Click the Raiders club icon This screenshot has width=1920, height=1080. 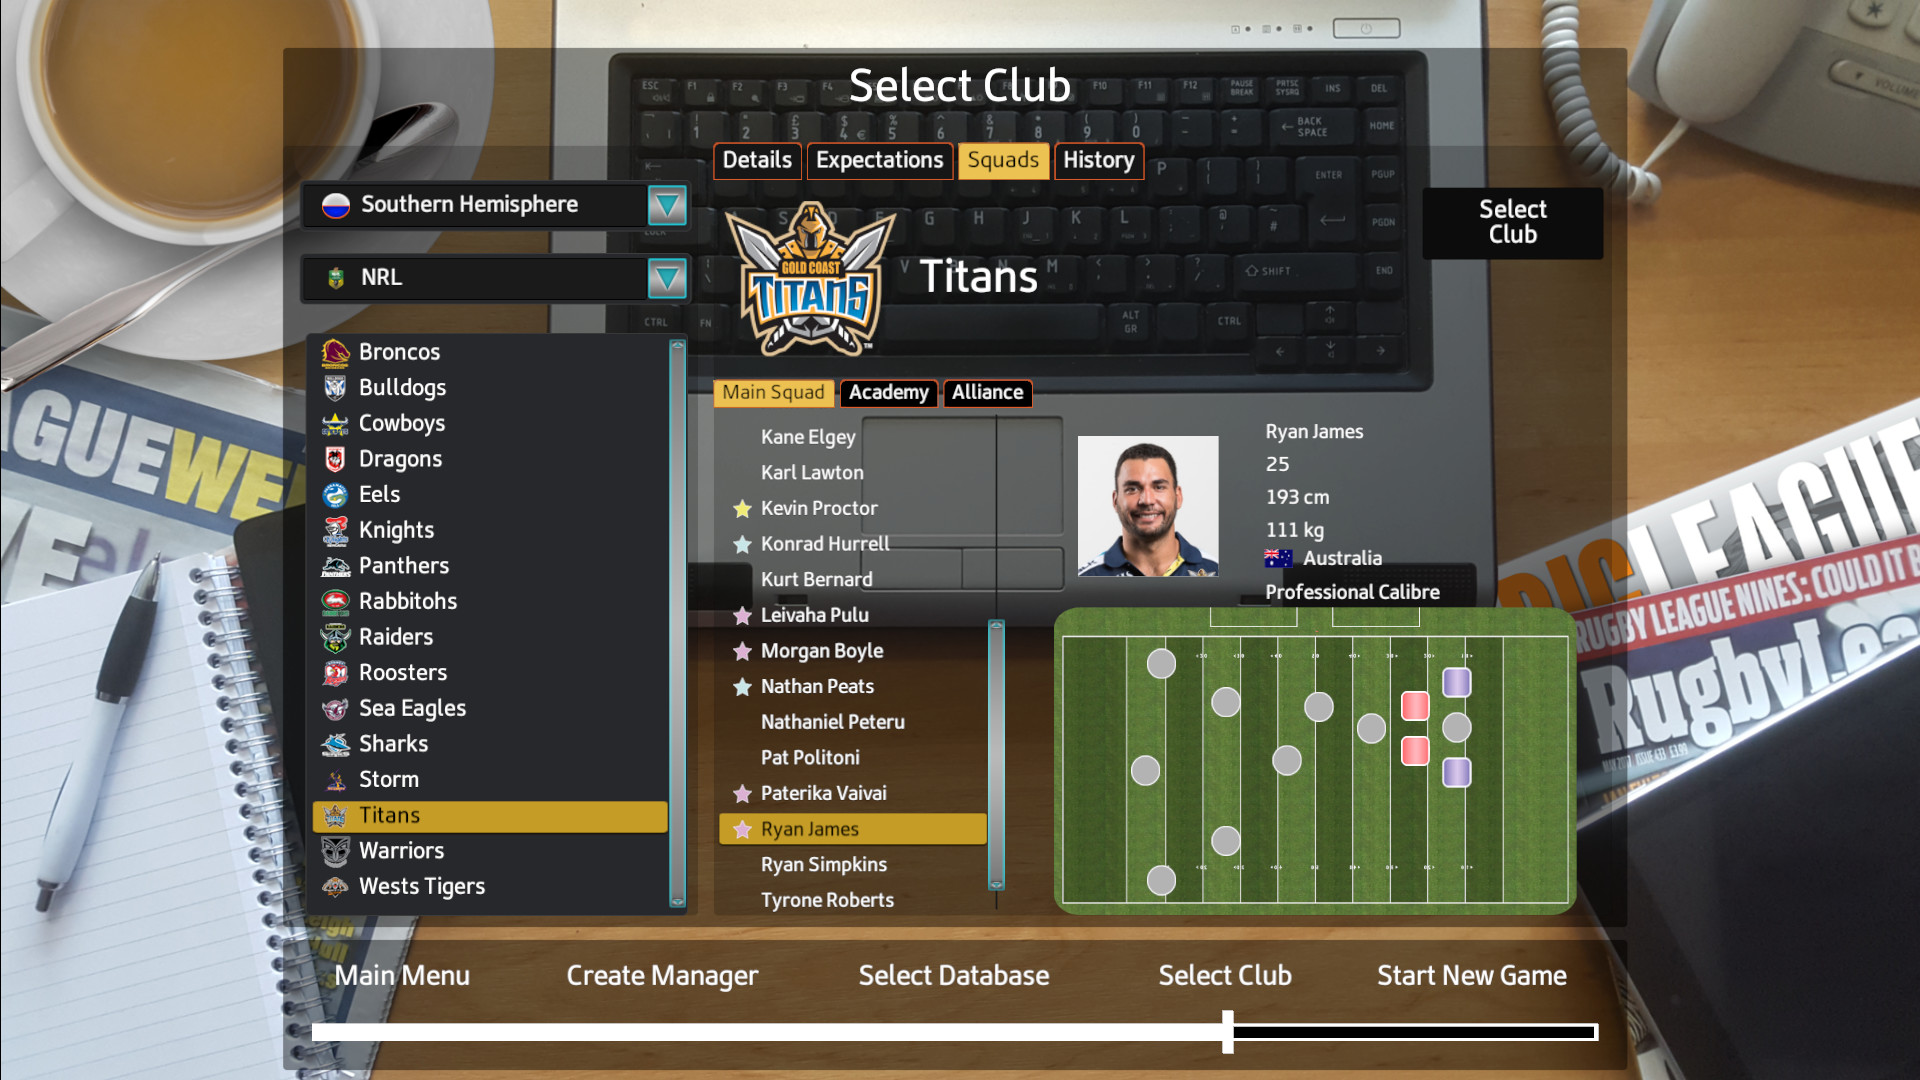coord(335,636)
